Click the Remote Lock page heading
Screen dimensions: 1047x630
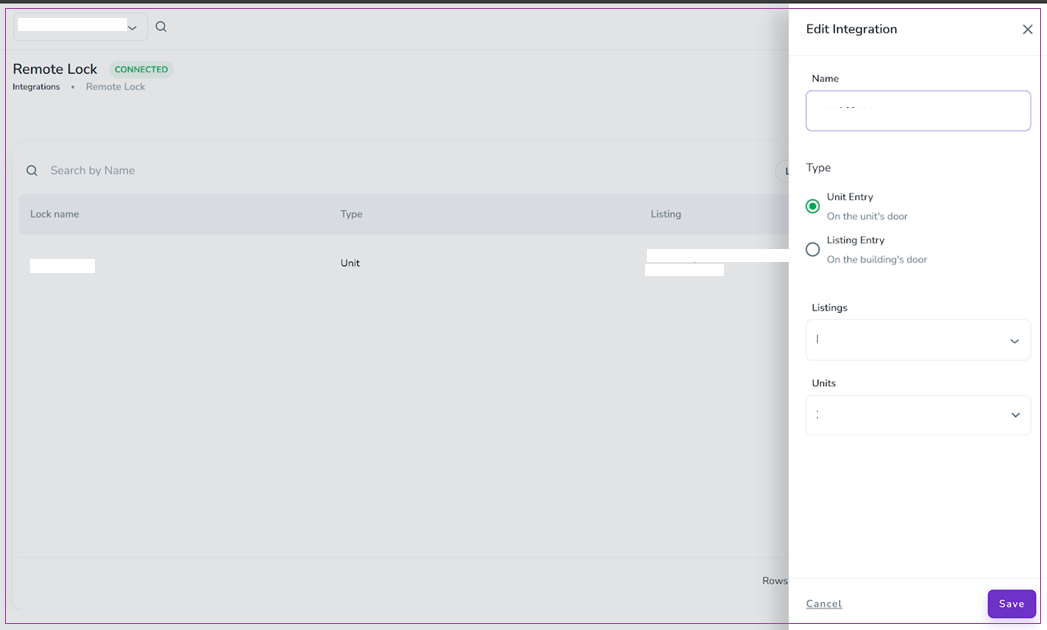(55, 69)
